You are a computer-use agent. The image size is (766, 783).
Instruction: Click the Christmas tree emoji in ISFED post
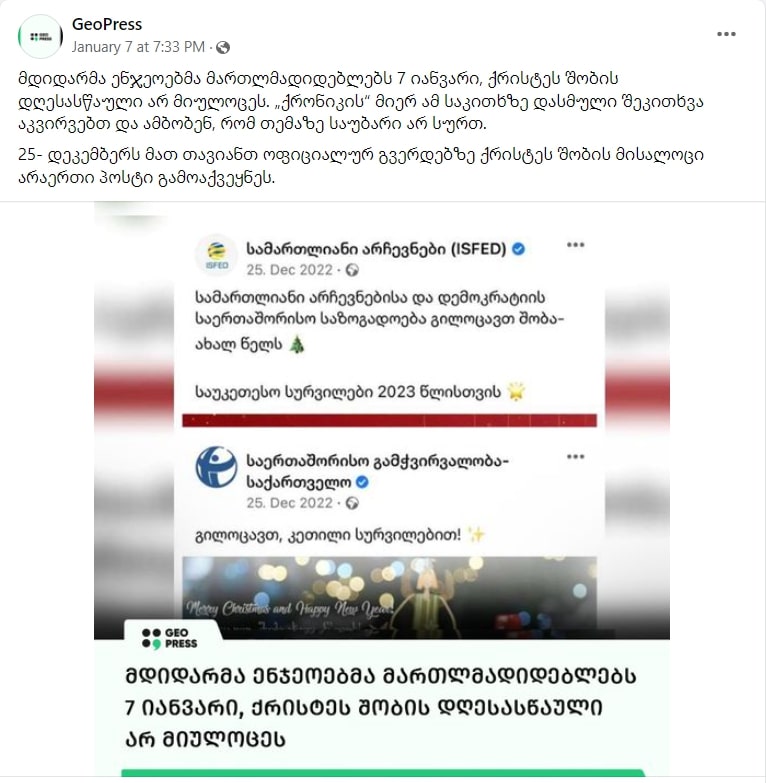(x=297, y=344)
